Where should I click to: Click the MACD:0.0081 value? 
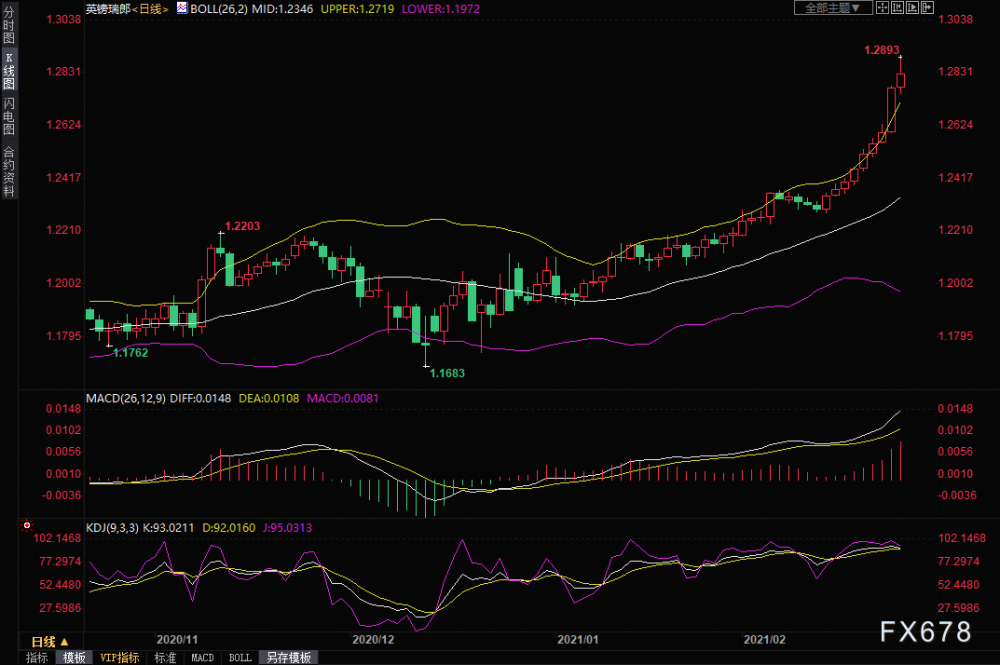pyautogui.click(x=342, y=398)
